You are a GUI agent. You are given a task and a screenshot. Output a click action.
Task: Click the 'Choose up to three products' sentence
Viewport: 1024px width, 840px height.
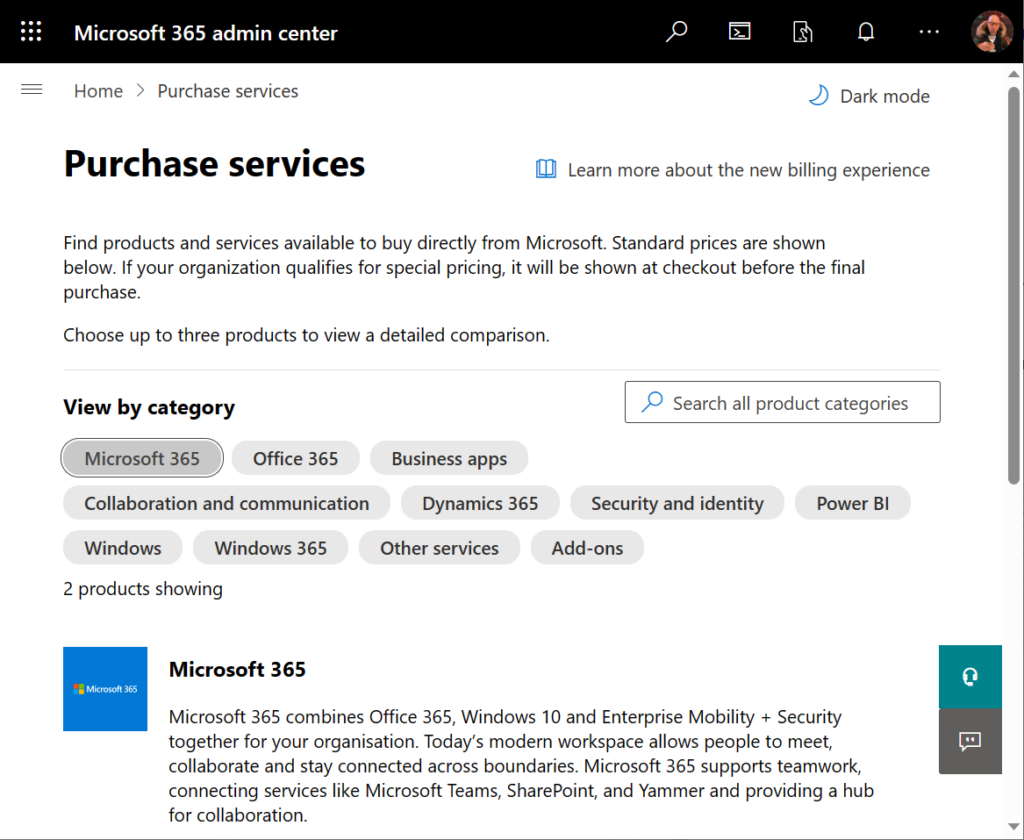[x=306, y=335]
